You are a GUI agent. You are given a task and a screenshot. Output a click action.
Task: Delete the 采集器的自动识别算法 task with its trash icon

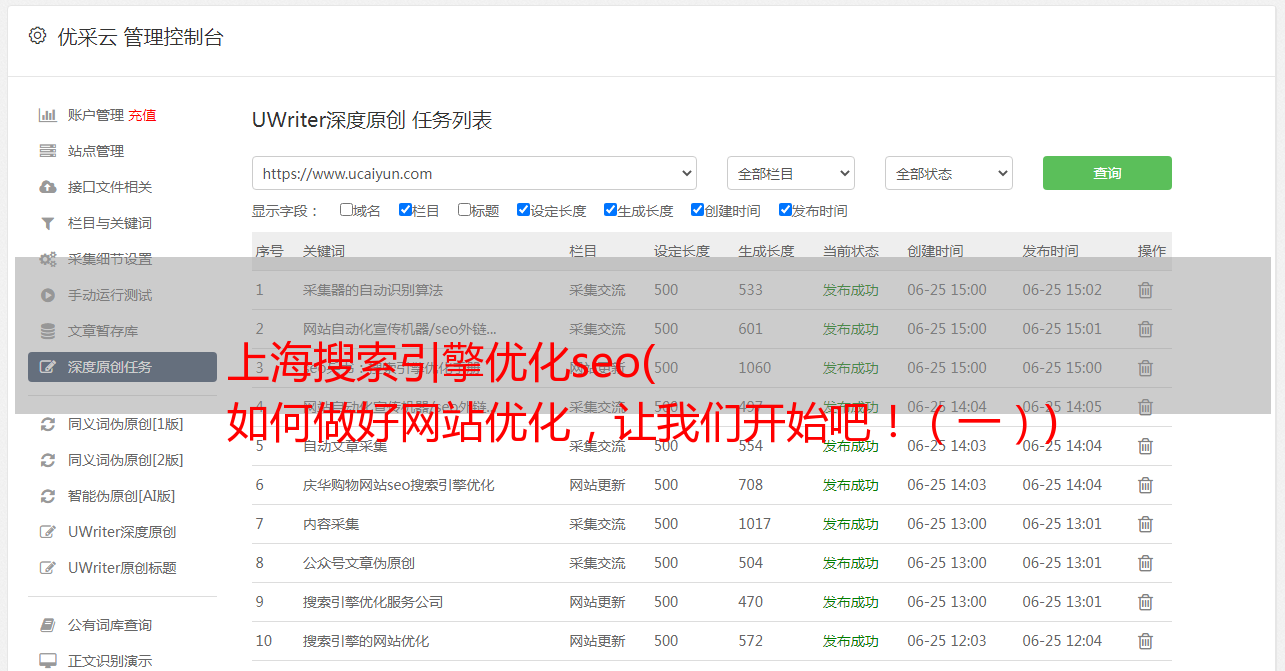(x=1145, y=290)
